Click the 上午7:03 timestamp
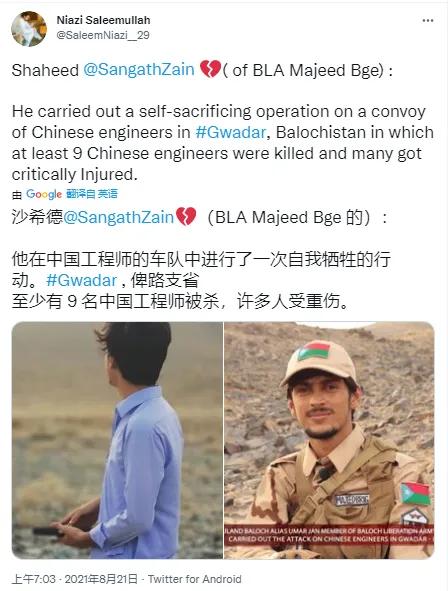Screen dimensions: 448x591 (34, 579)
